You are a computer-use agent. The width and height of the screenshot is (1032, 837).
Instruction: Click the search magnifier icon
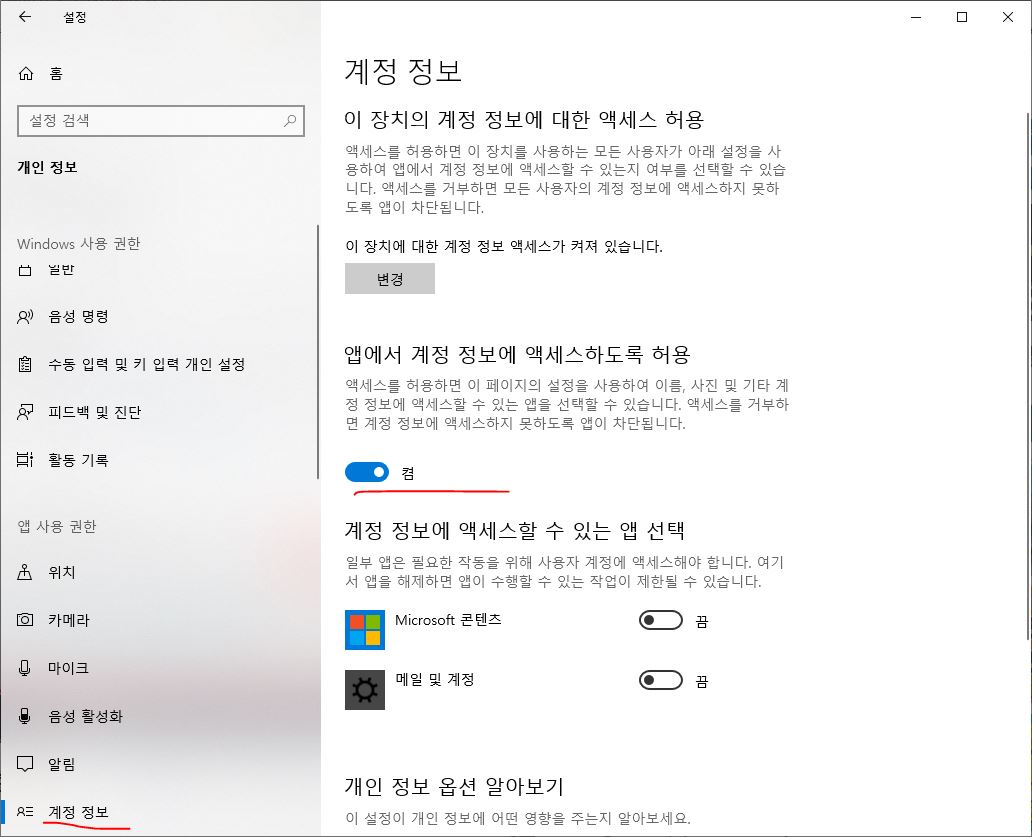[x=290, y=120]
